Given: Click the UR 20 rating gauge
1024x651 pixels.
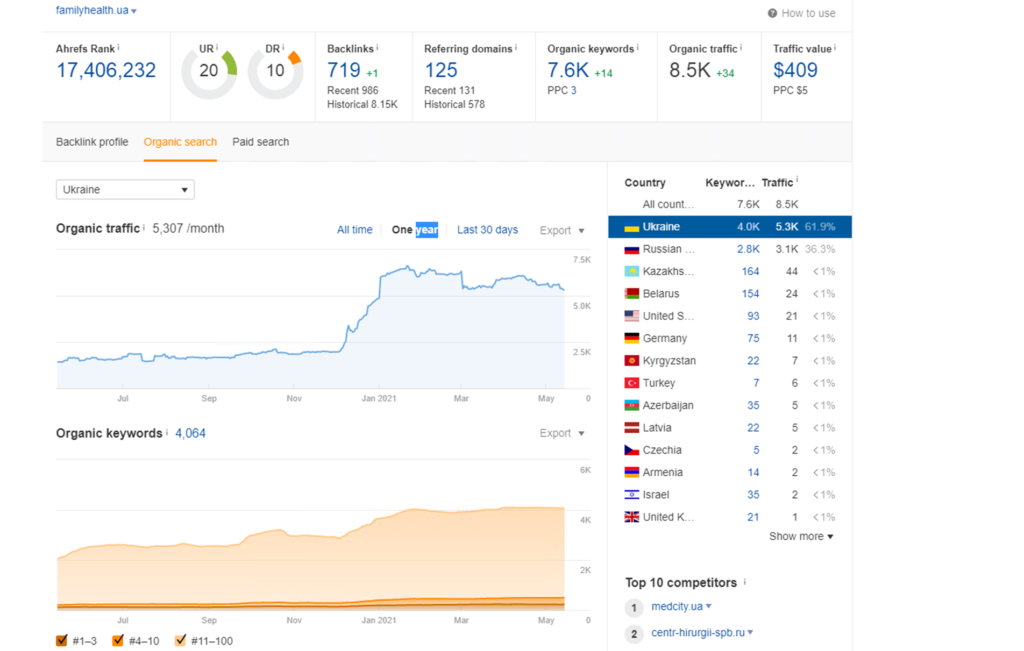Looking at the screenshot, I should coord(209,71).
